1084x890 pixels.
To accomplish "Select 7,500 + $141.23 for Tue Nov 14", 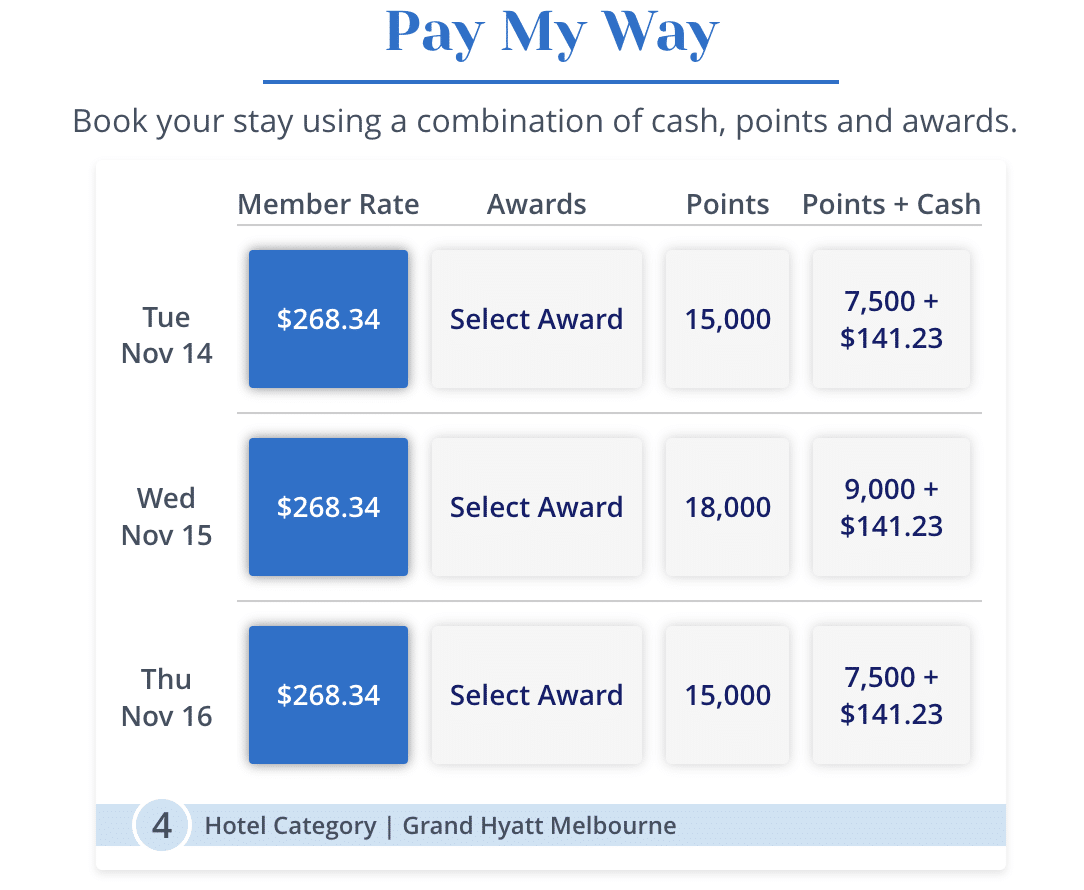I will point(891,319).
